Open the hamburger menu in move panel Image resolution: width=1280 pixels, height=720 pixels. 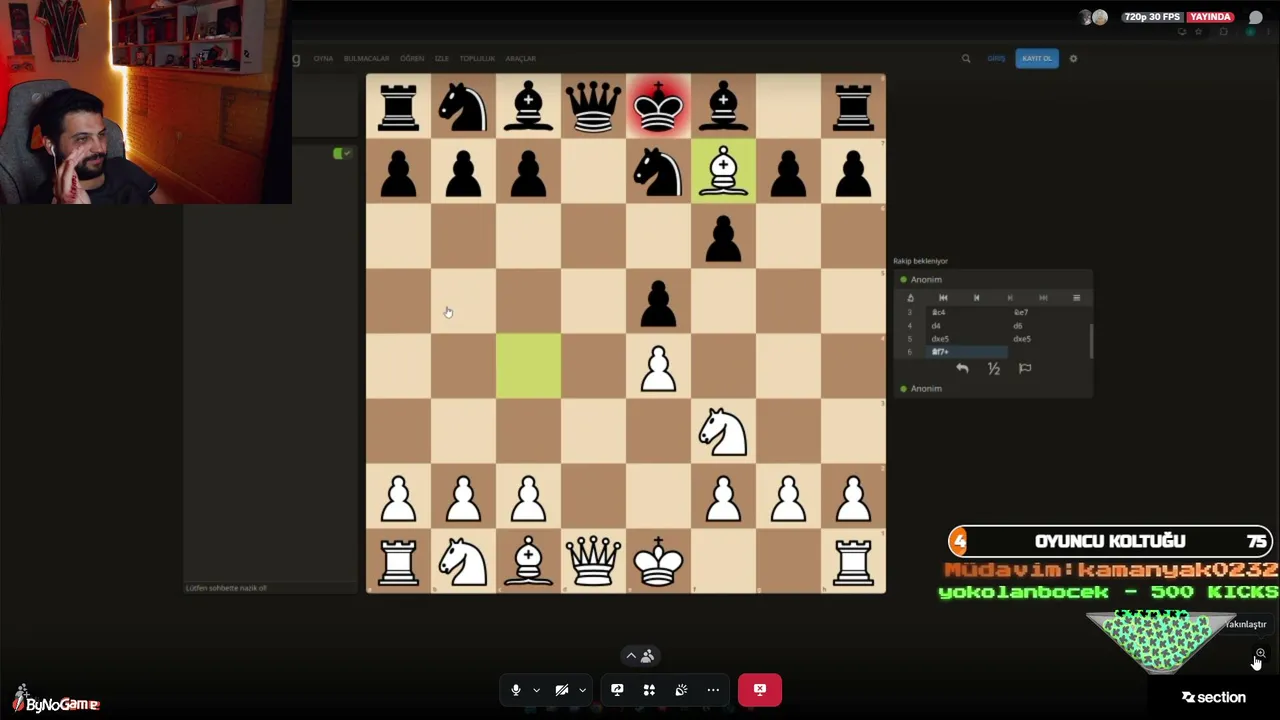[1076, 297]
